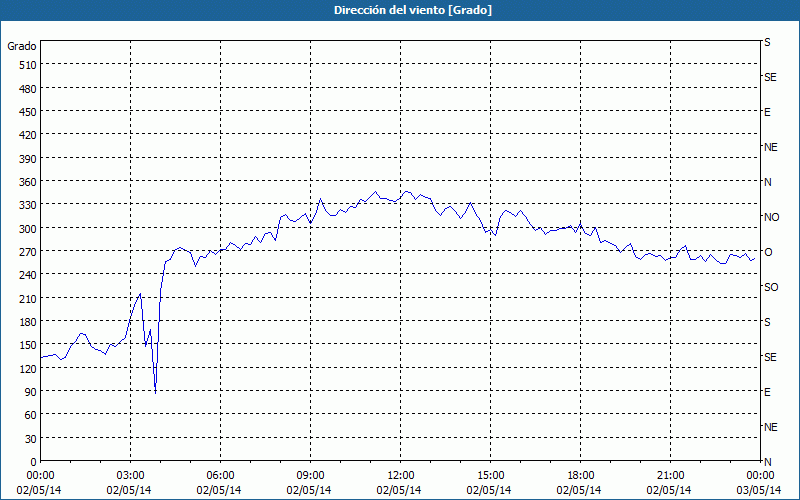
Task: Select the 09:00 time axis label
Action: pyautogui.click(x=310, y=476)
